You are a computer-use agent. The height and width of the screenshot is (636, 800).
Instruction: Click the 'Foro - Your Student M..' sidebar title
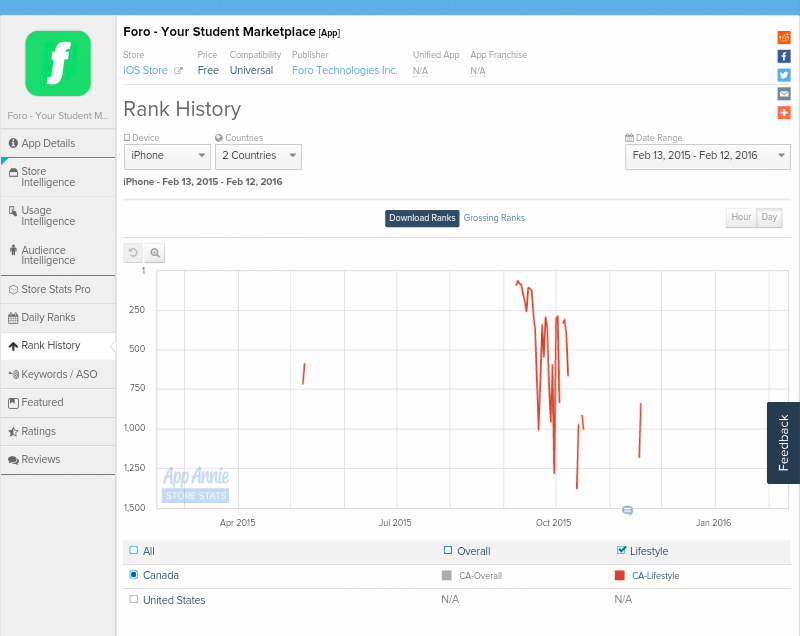[58, 116]
